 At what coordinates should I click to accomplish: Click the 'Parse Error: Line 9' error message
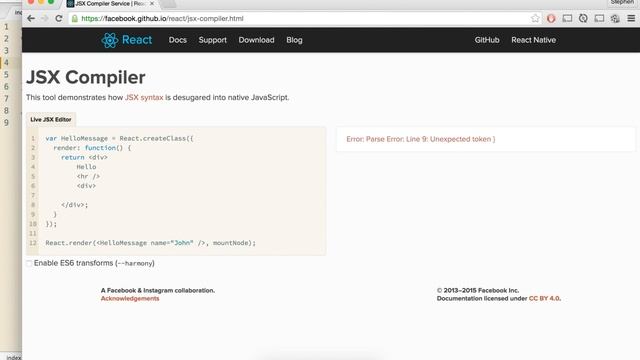tap(421, 139)
